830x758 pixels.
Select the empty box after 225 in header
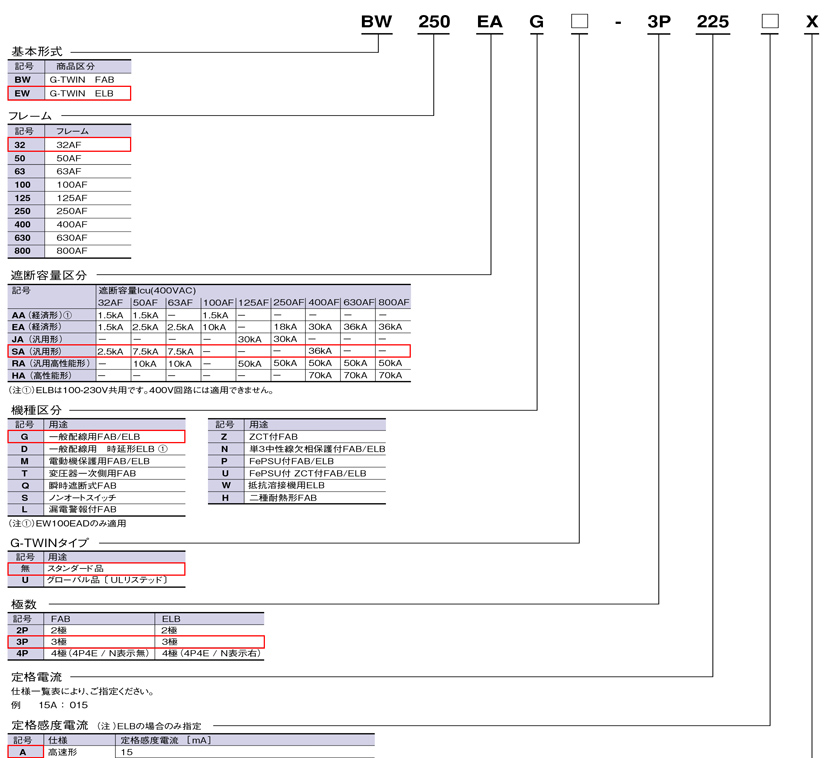(770, 21)
